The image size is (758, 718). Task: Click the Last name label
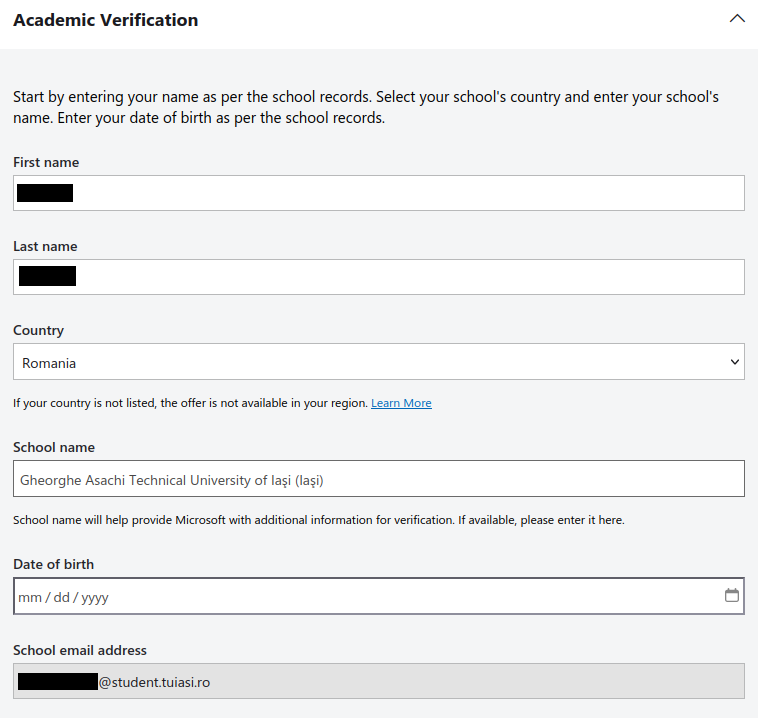coord(45,246)
